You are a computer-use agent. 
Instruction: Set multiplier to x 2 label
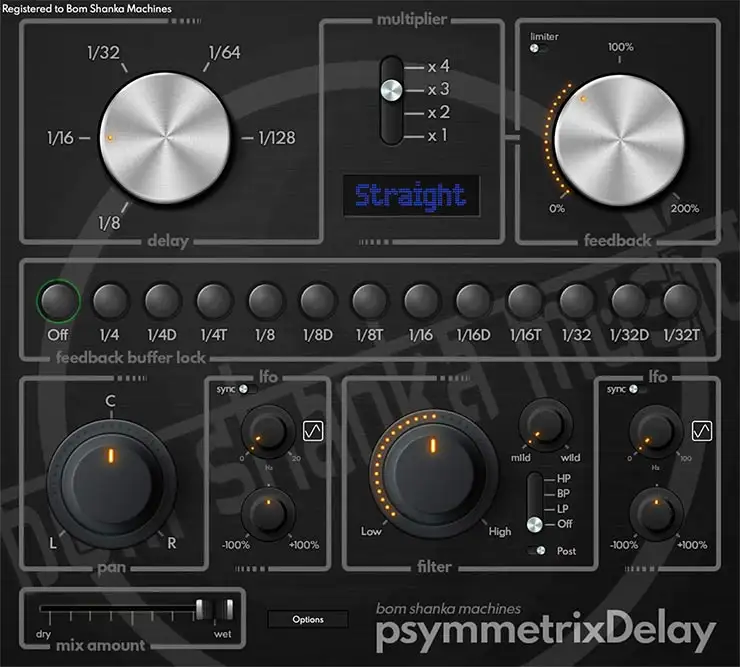(x=438, y=113)
